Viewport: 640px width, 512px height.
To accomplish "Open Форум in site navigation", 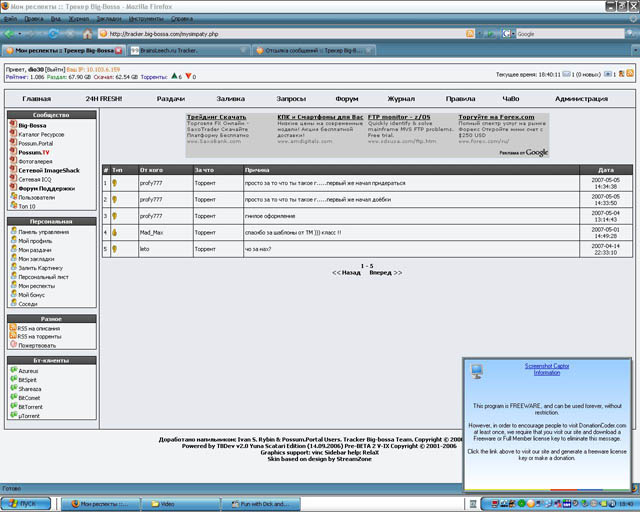I will pos(347,99).
